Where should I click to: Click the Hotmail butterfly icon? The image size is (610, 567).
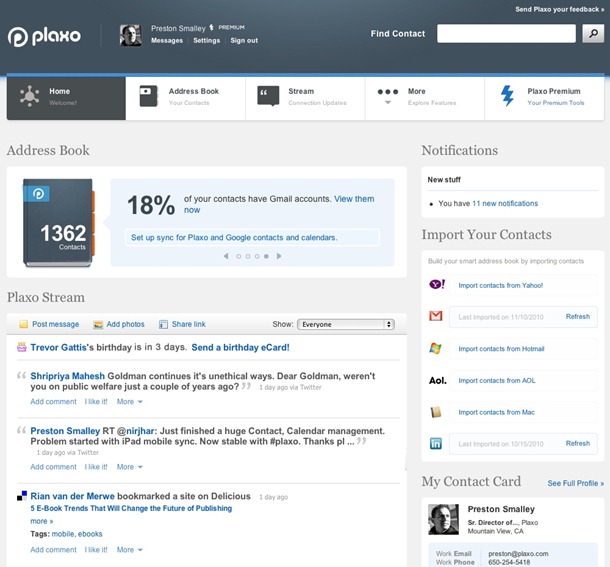pyautogui.click(x=435, y=348)
